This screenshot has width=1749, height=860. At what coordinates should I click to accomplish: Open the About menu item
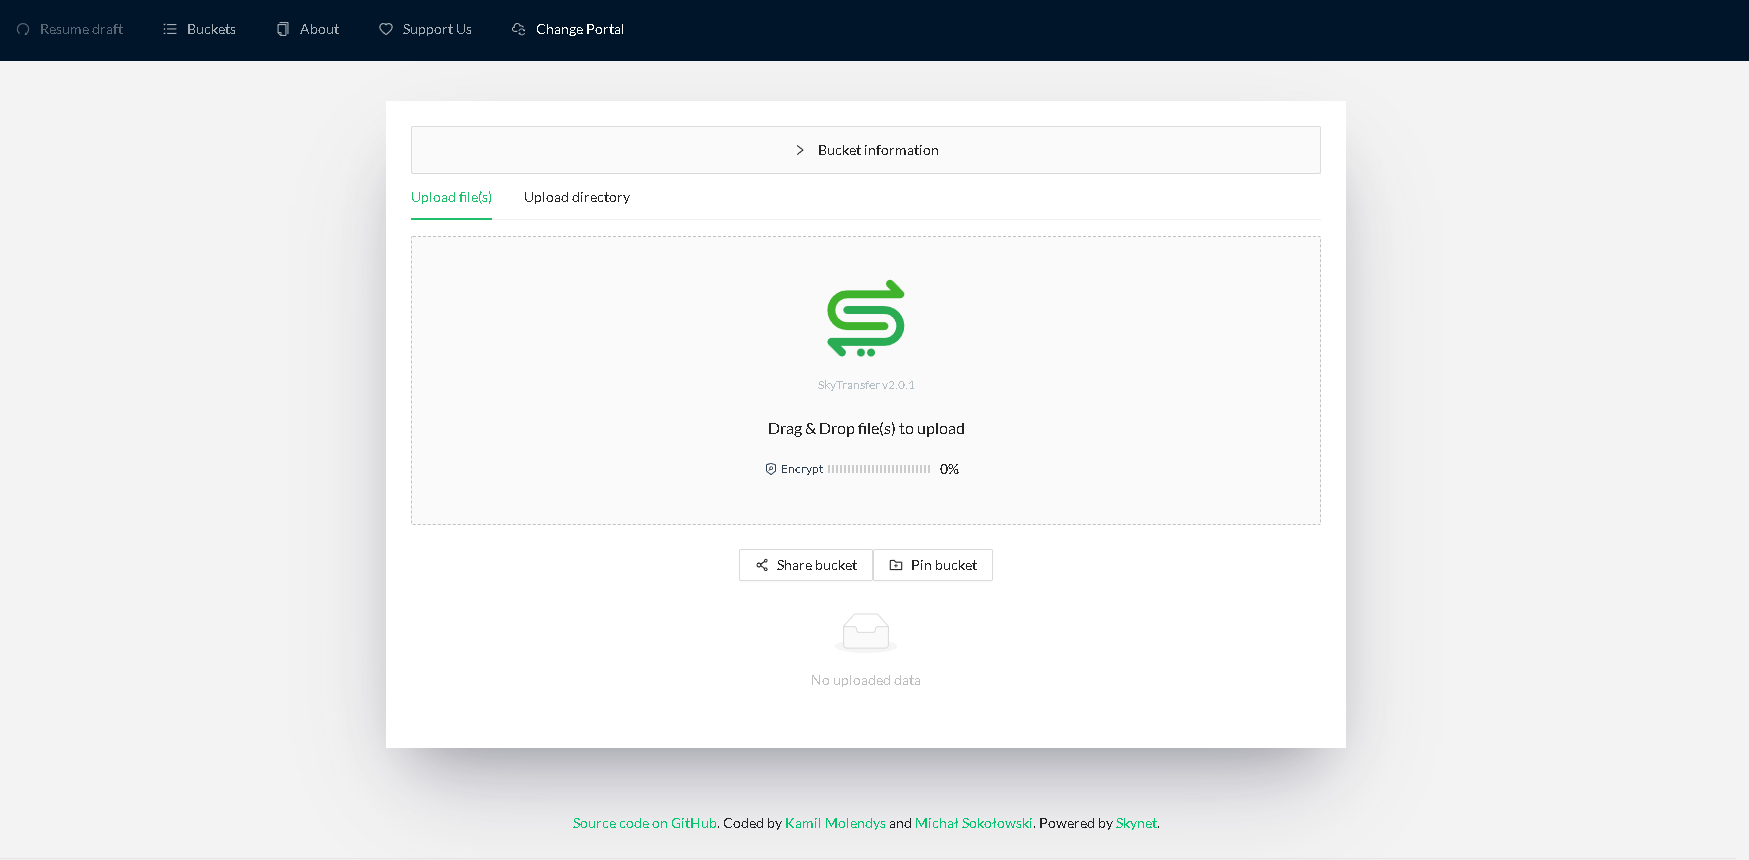tap(308, 29)
